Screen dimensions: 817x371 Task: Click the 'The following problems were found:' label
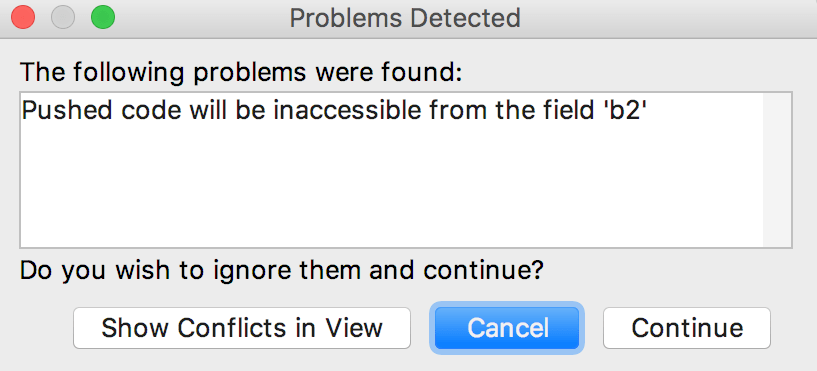click(241, 73)
